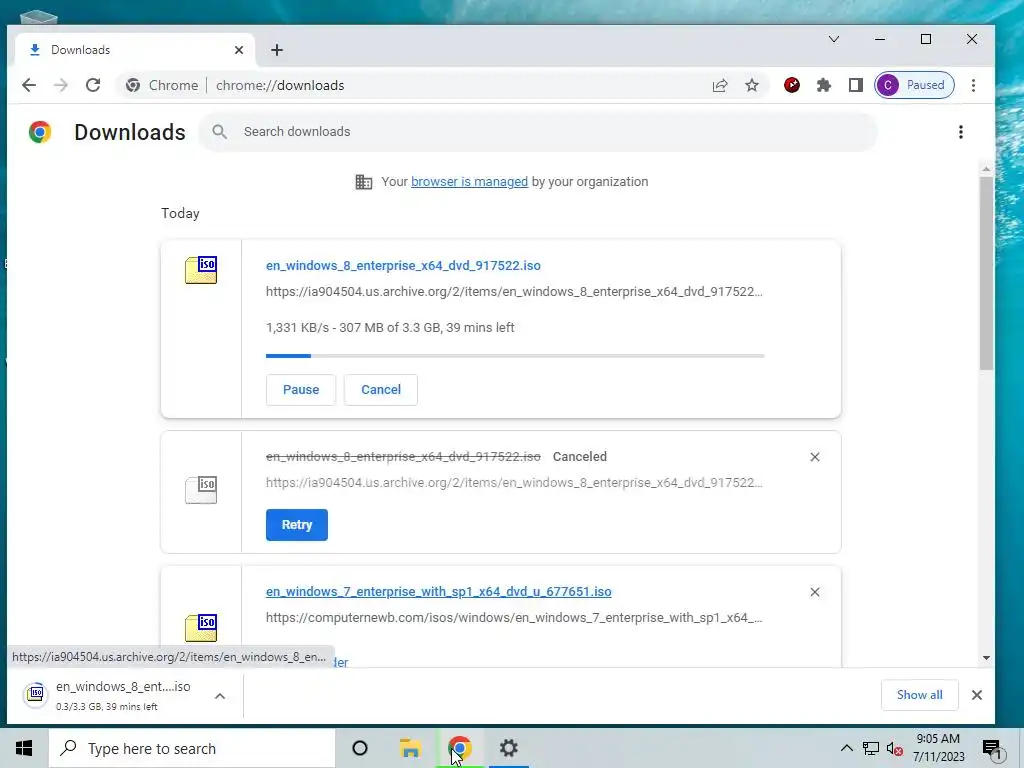The width and height of the screenshot is (1024, 768).
Task: Remove the Windows 7 ISO entry
Action: [814, 592]
